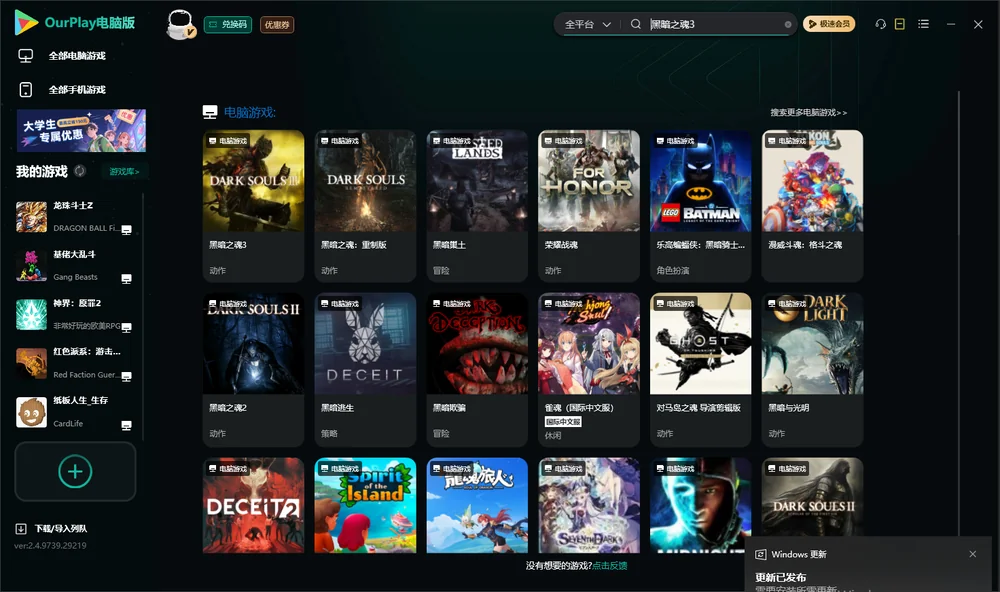The image size is (1000, 592).
Task: Open the 黑暗之魂2 game card
Action: 253,369
